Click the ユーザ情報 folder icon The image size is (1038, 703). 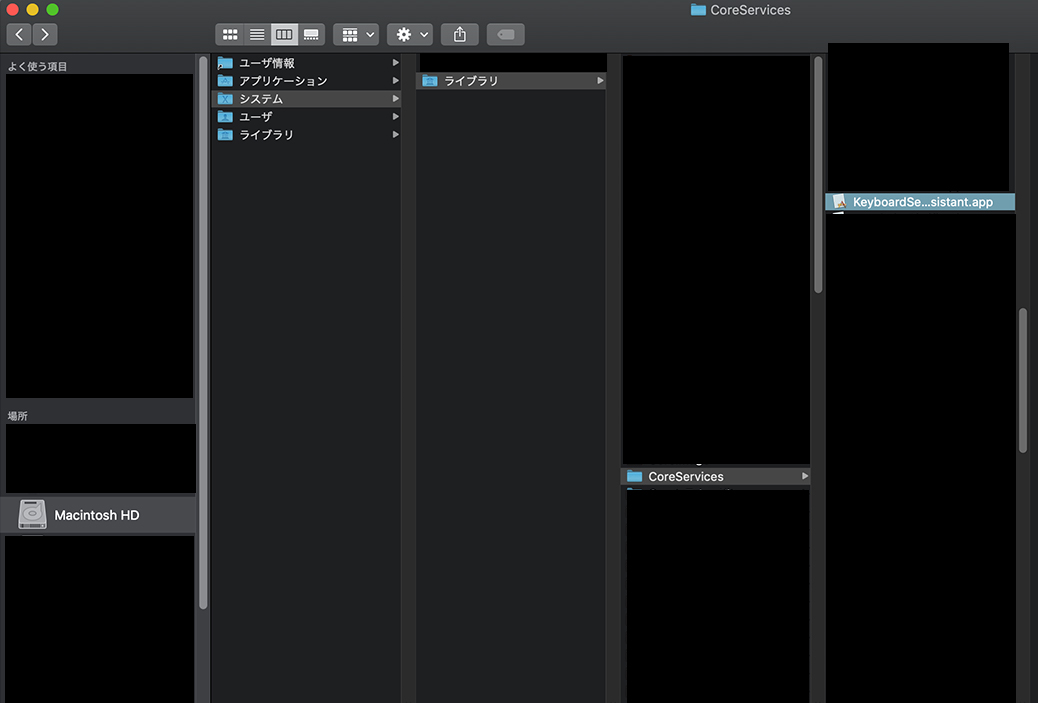tap(226, 63)
